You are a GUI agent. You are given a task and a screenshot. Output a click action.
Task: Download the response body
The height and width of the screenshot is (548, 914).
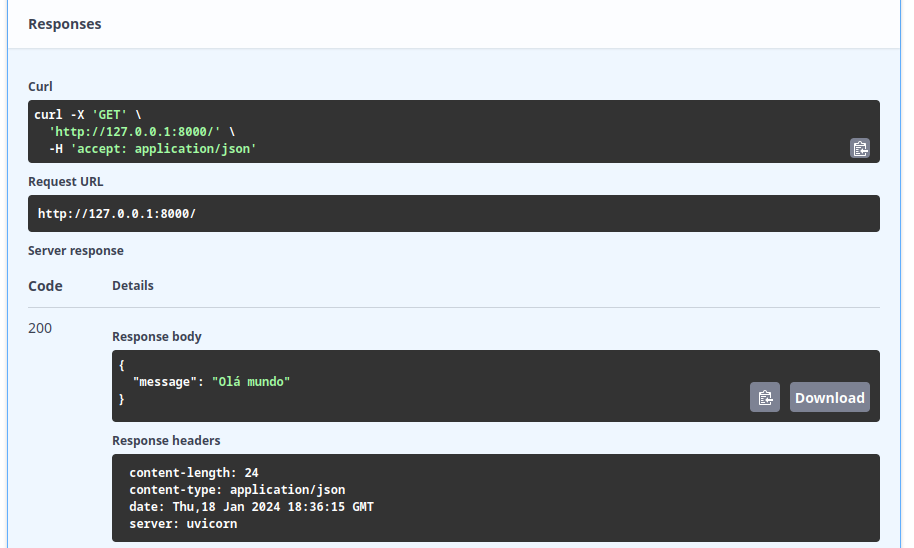click(x=829, y=397)
